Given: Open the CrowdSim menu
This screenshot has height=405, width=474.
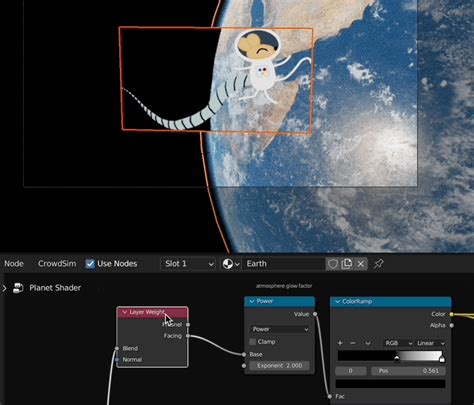Looking at the screenshot, I should (x=57, y=264).
